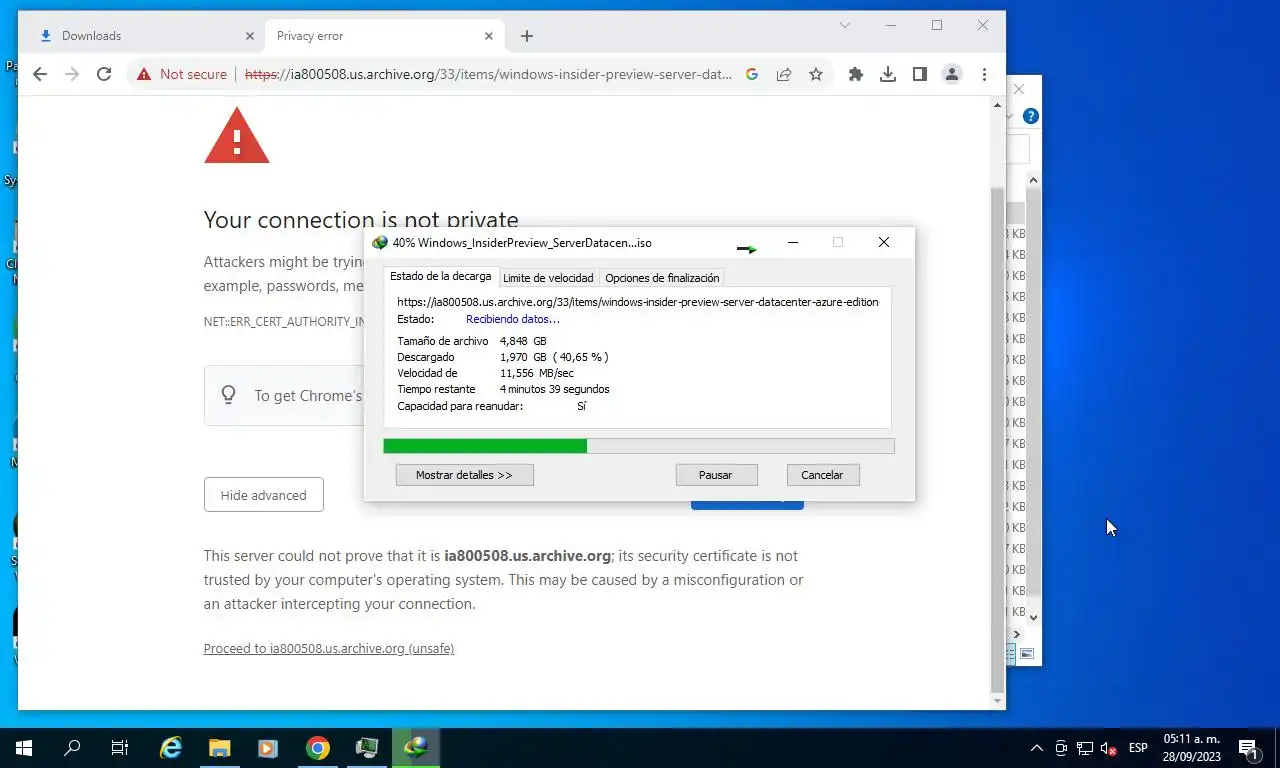The width and height of the screenshot is (1280, 768).
Task: Bookmark this page with the star
Action: (816, 74)
